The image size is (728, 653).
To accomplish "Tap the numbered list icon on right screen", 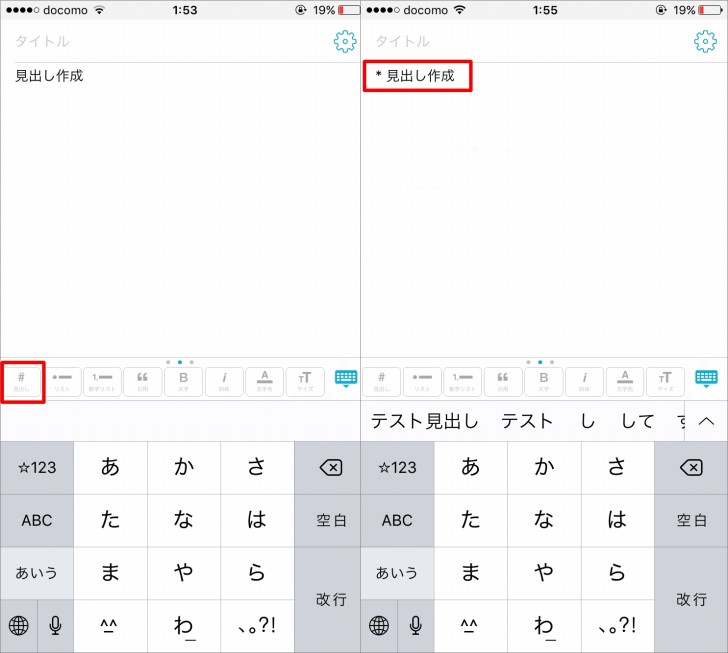I will (x=462, y=381).
